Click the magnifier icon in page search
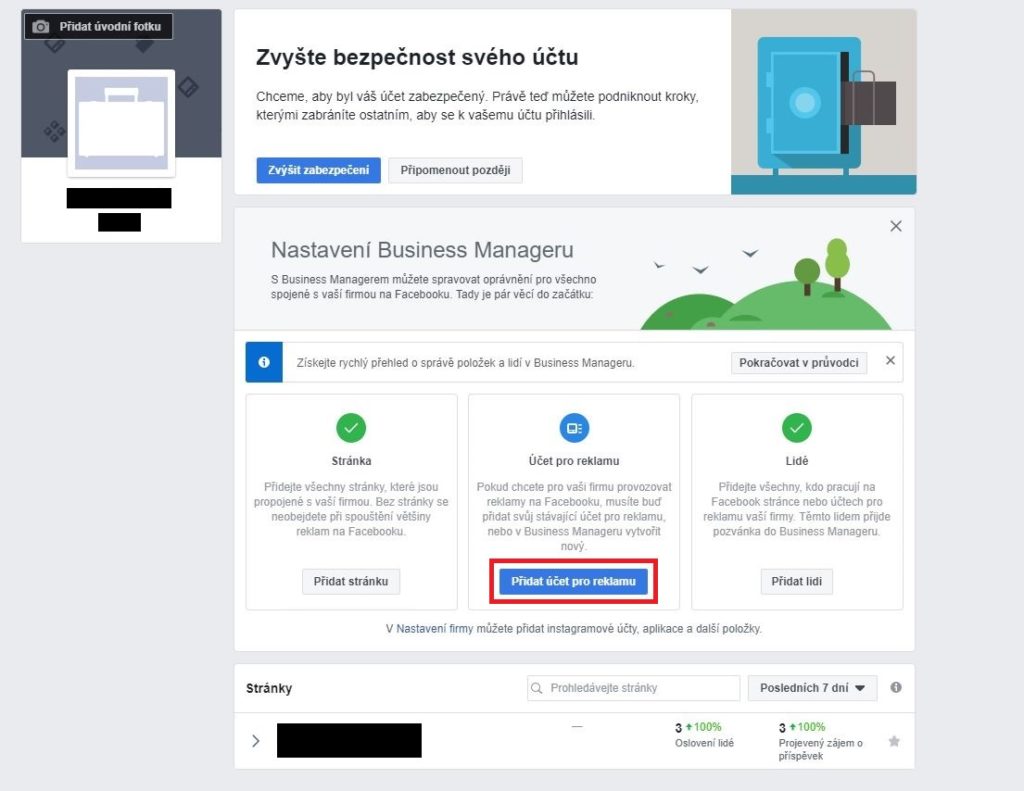This screenshot has width=1024, height=791. (537, 688)
